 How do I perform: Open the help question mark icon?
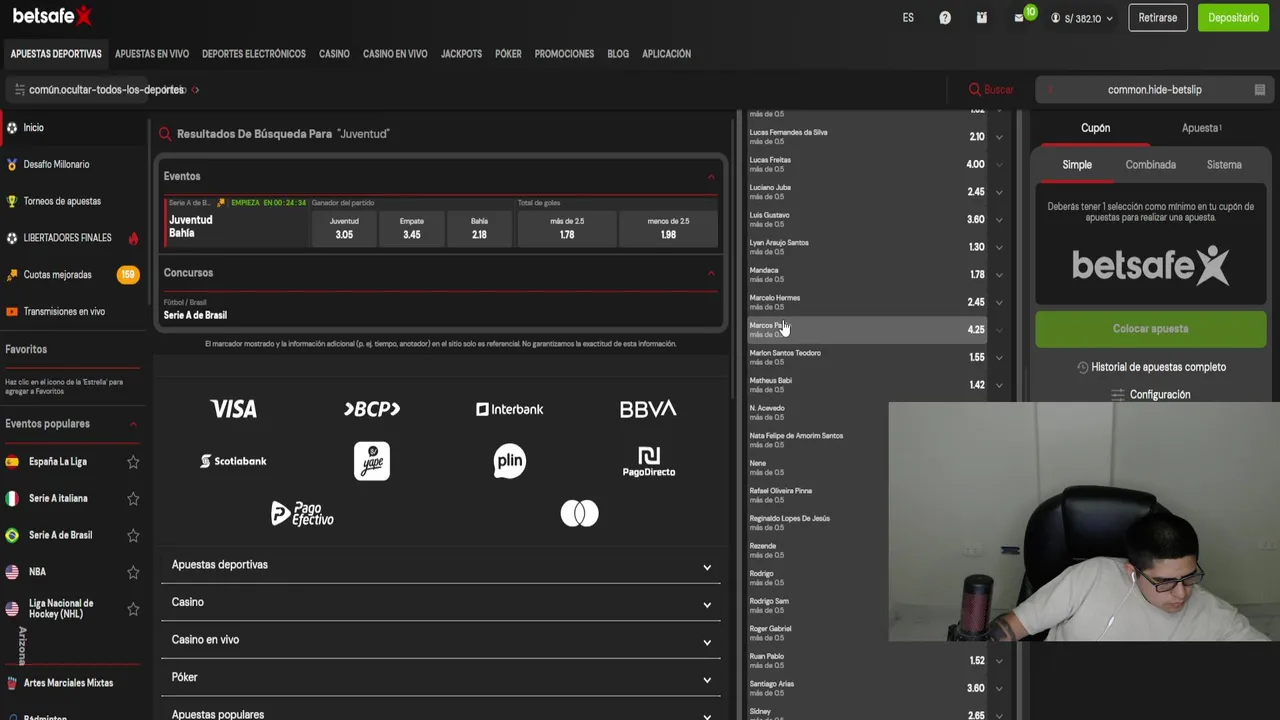point(945,18)
